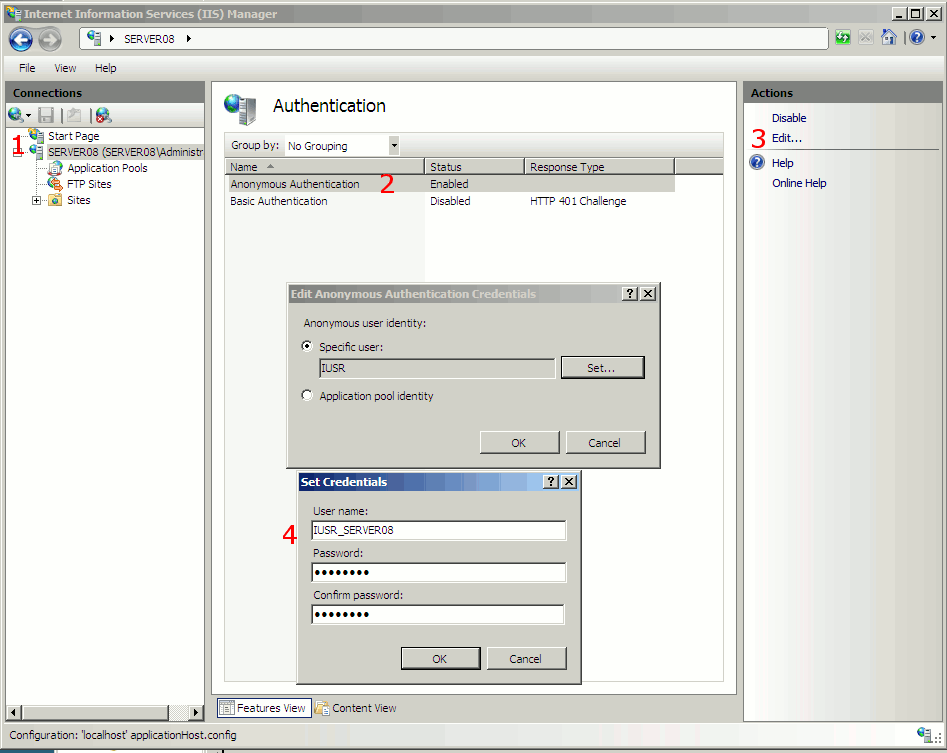Click OK in Set Credentials dialog
947x753 pixels.
click(x=440, y=658)
